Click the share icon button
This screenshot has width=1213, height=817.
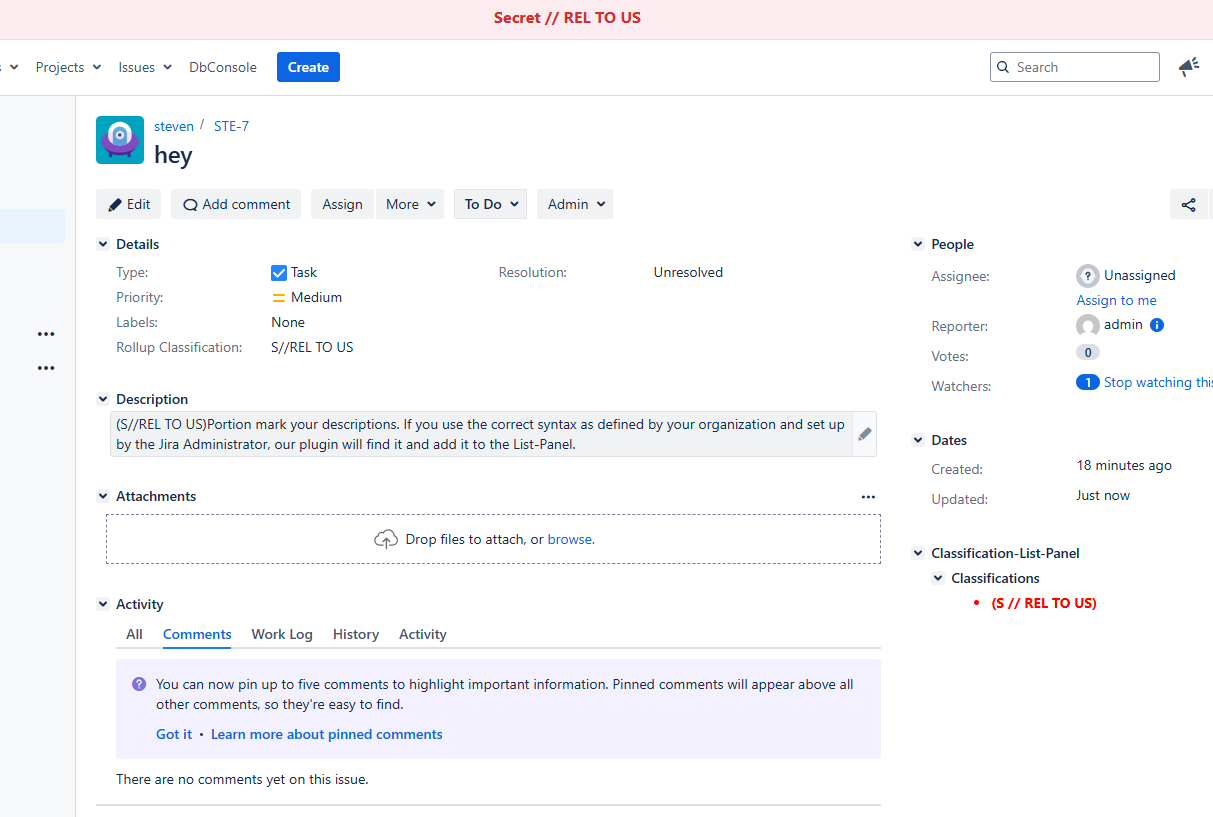point(1188,205)
